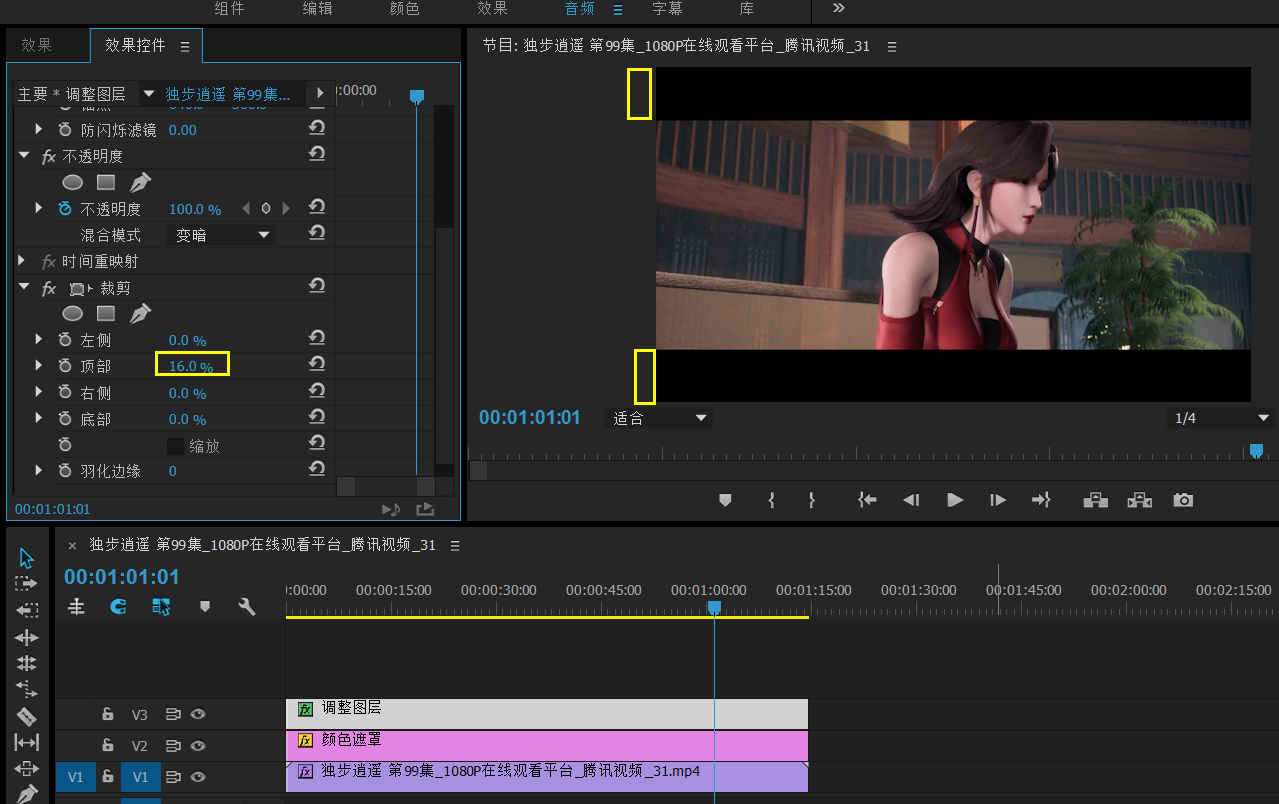Select the Track Select Forward tool
Image resolution: width=1279 pixels, height=804 pixels.
tap(27, 583)
